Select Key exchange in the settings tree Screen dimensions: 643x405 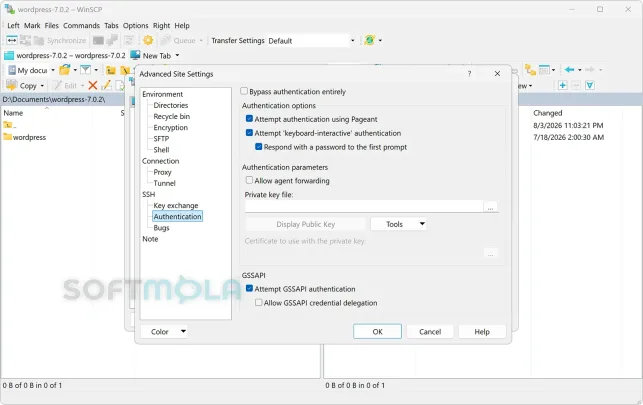(176, 205)
